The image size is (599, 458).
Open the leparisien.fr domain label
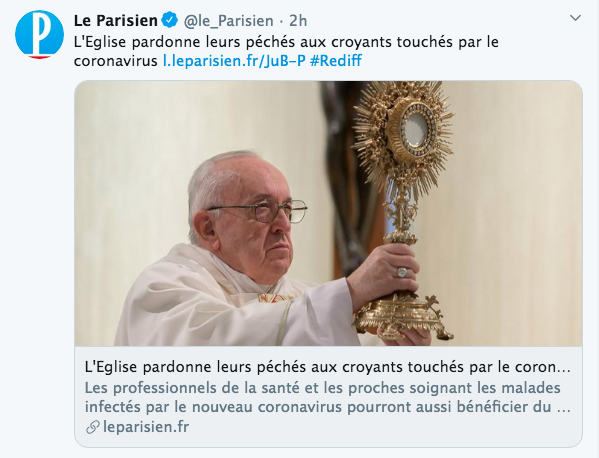pos(146,427)
